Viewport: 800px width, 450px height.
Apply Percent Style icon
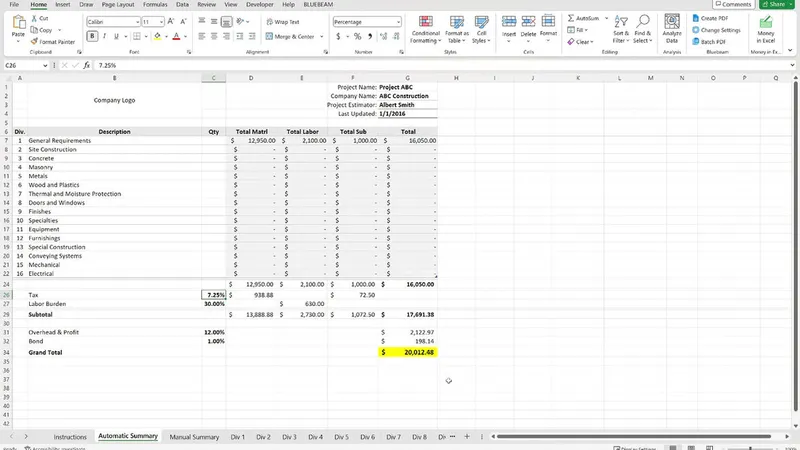tap(357, 36)
